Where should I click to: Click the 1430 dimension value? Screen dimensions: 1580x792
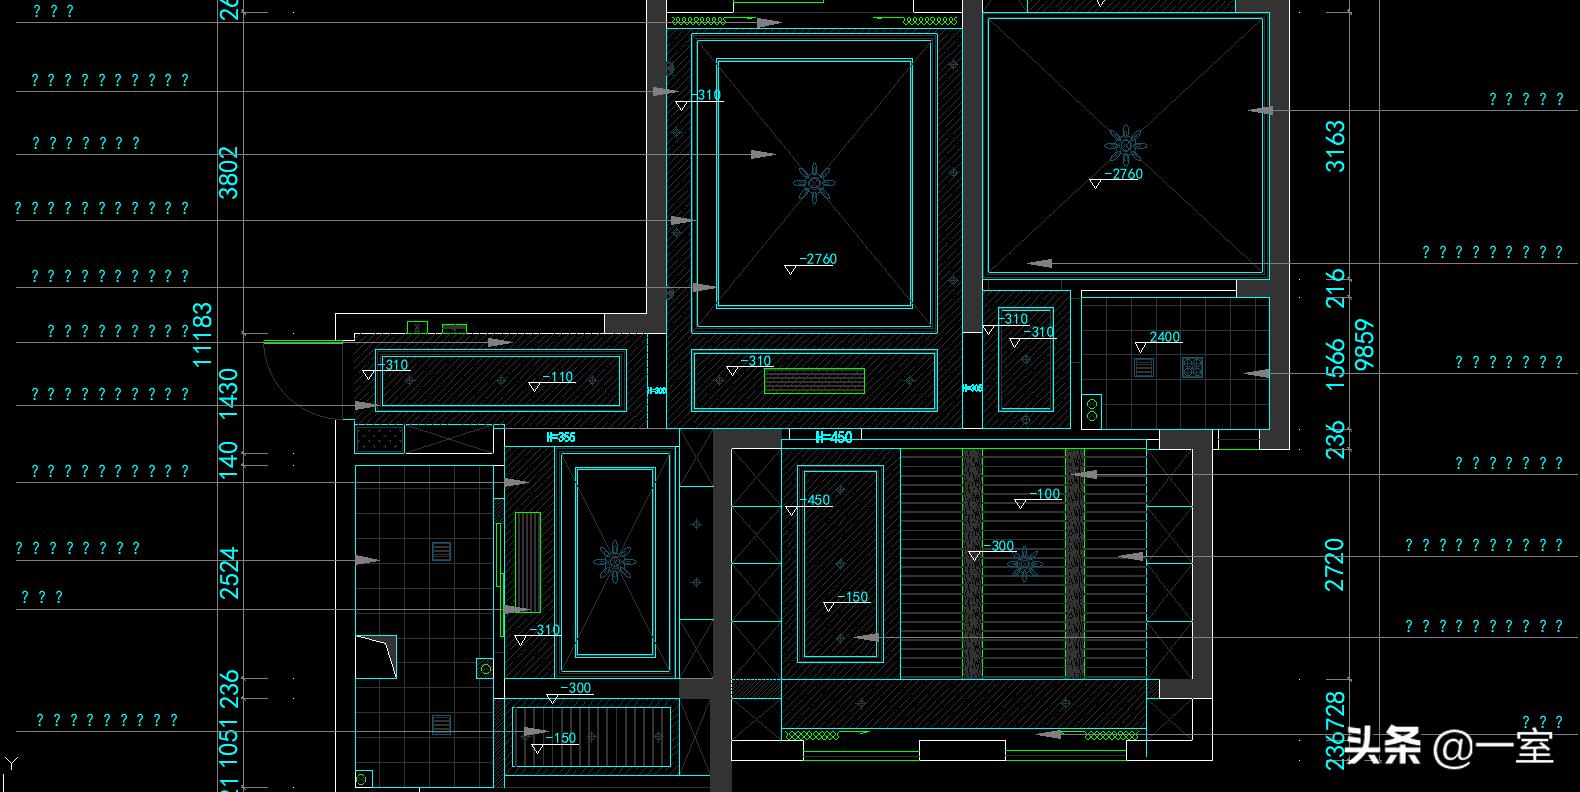[x=229, y=393]
